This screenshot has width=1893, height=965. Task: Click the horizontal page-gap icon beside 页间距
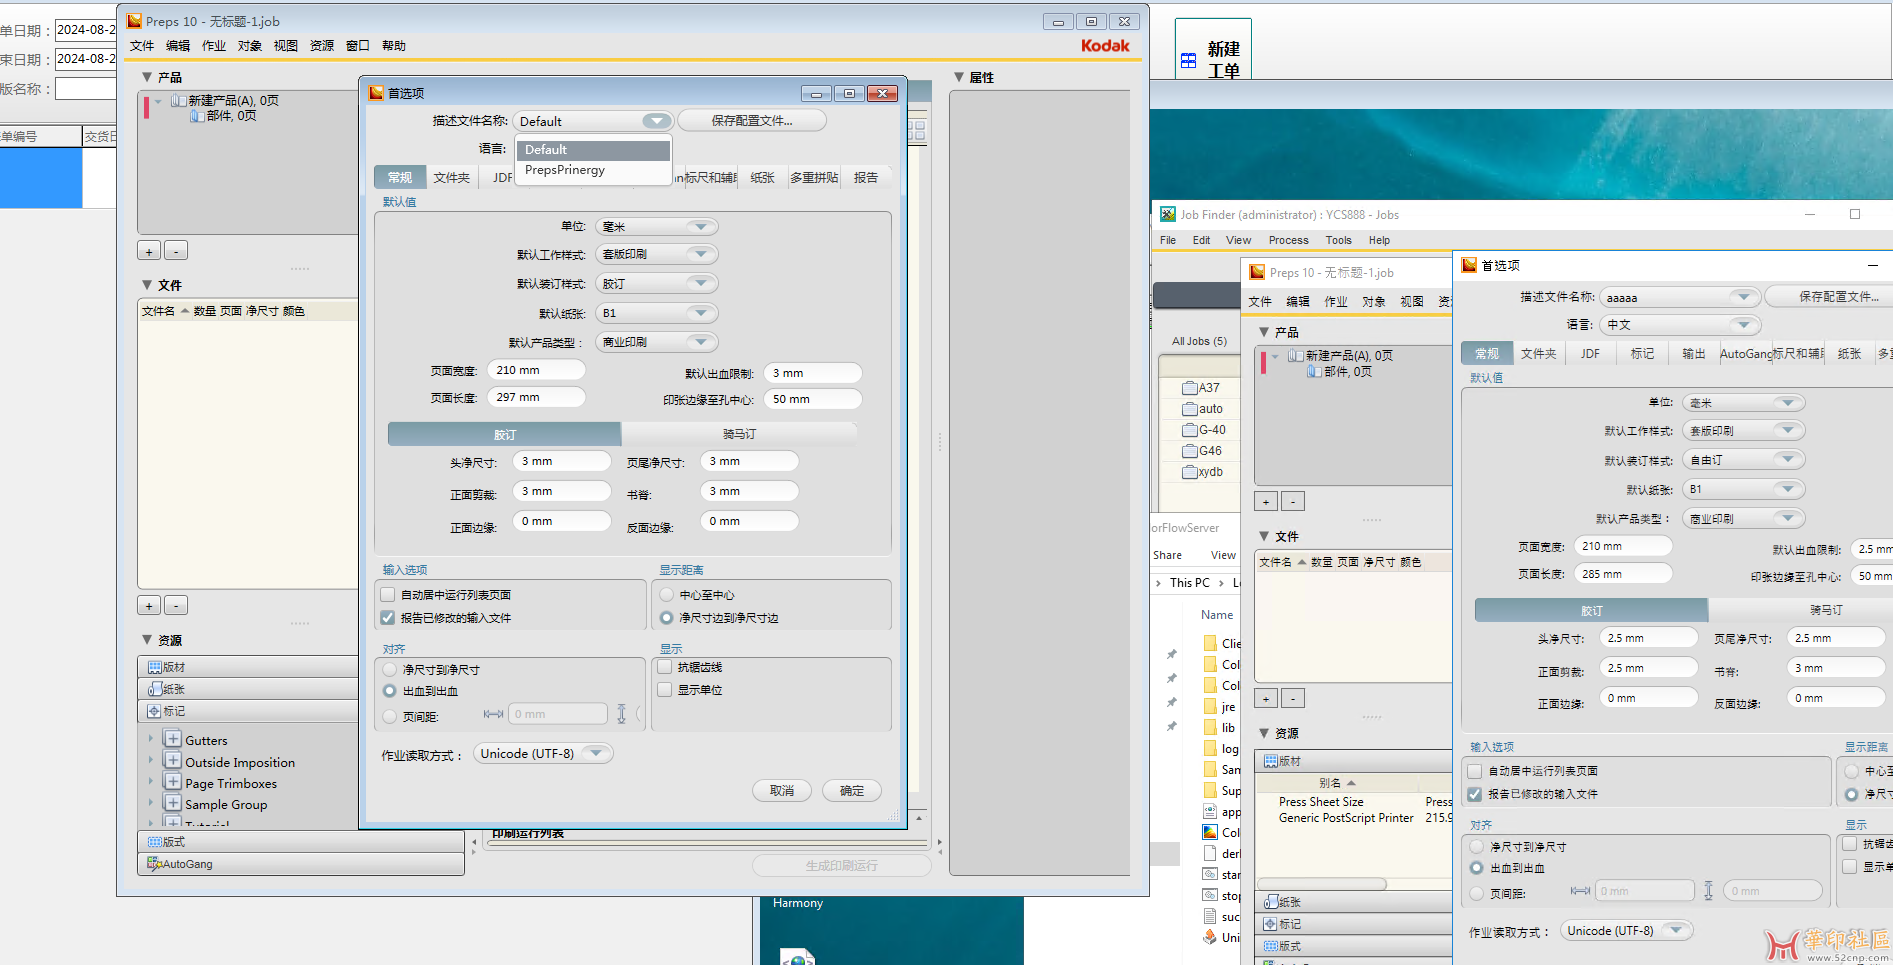493,714
